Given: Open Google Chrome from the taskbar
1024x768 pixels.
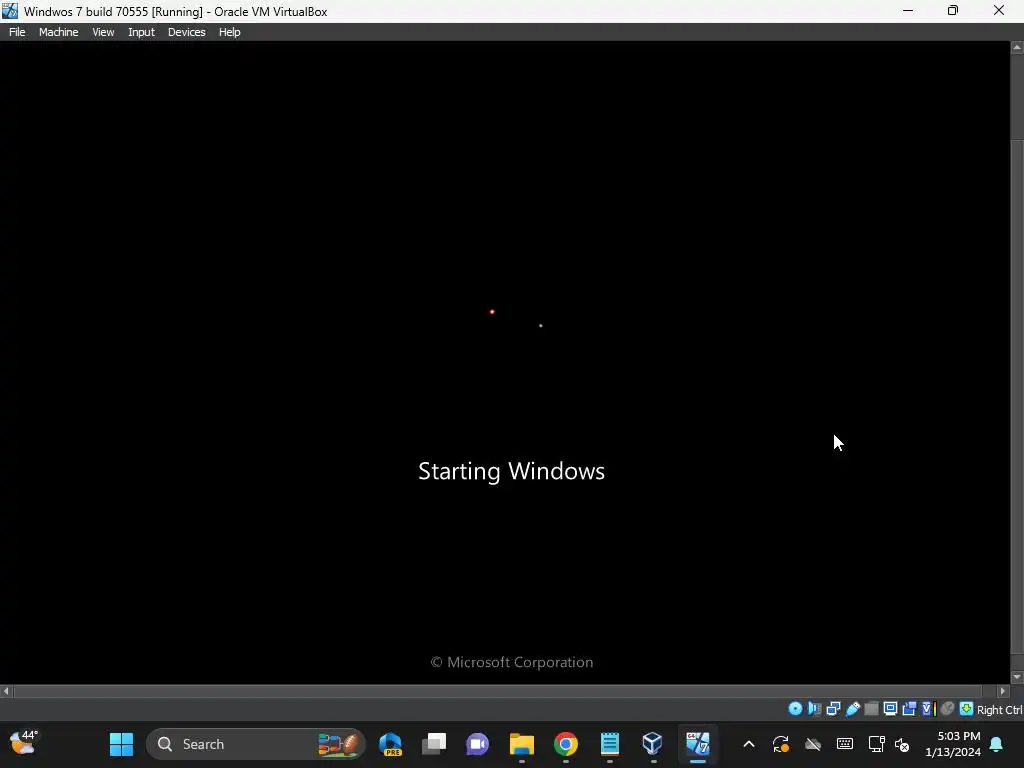Looking at the screenshot, I should [566, 744].
